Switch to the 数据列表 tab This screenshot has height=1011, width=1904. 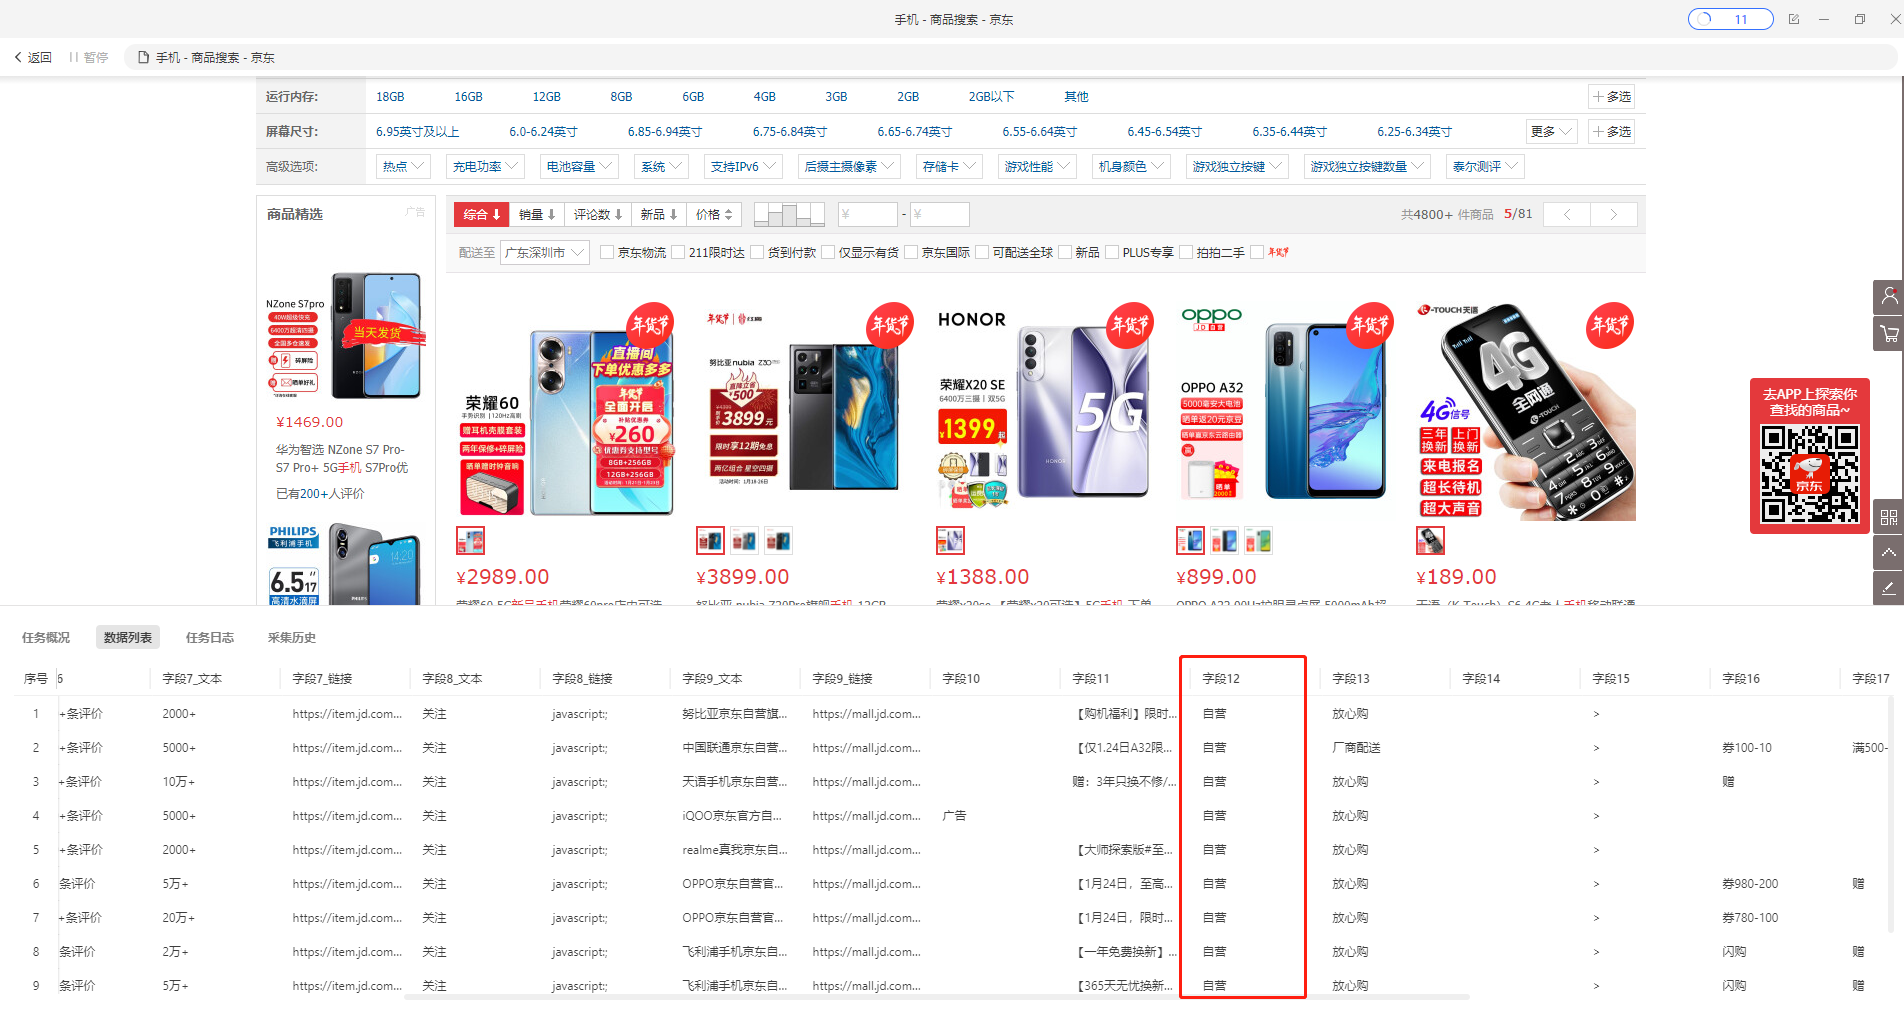(128, 638)
